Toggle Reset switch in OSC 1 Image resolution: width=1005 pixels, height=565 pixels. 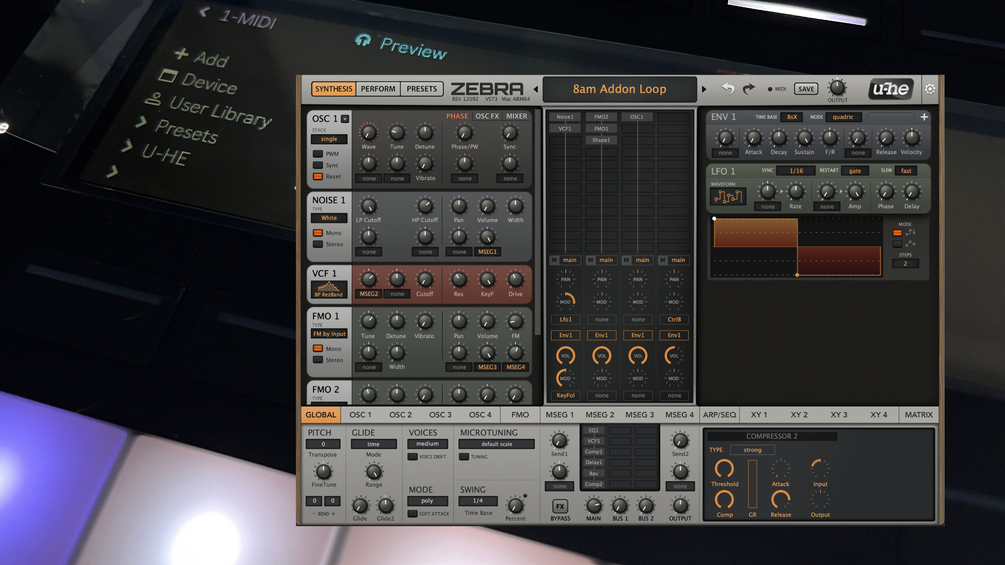click(317, 176)
